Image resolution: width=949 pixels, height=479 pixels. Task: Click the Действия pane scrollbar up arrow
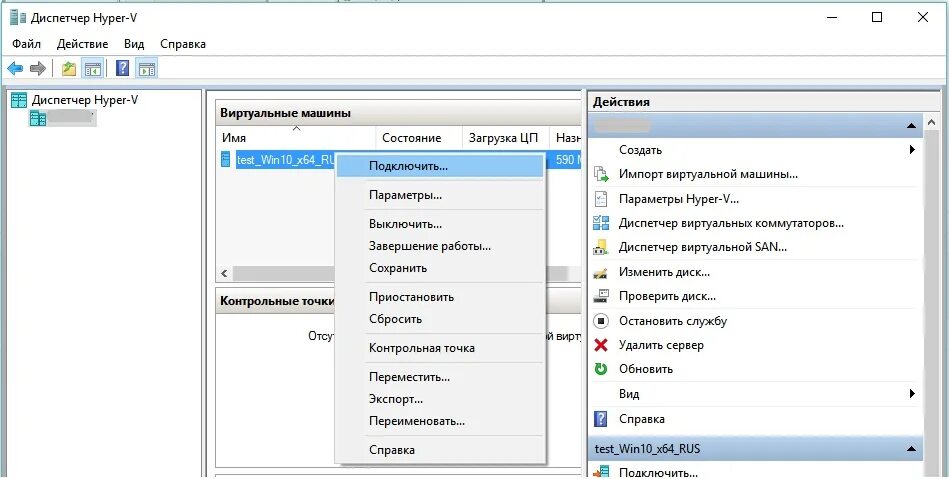click(x=931, y=123)
